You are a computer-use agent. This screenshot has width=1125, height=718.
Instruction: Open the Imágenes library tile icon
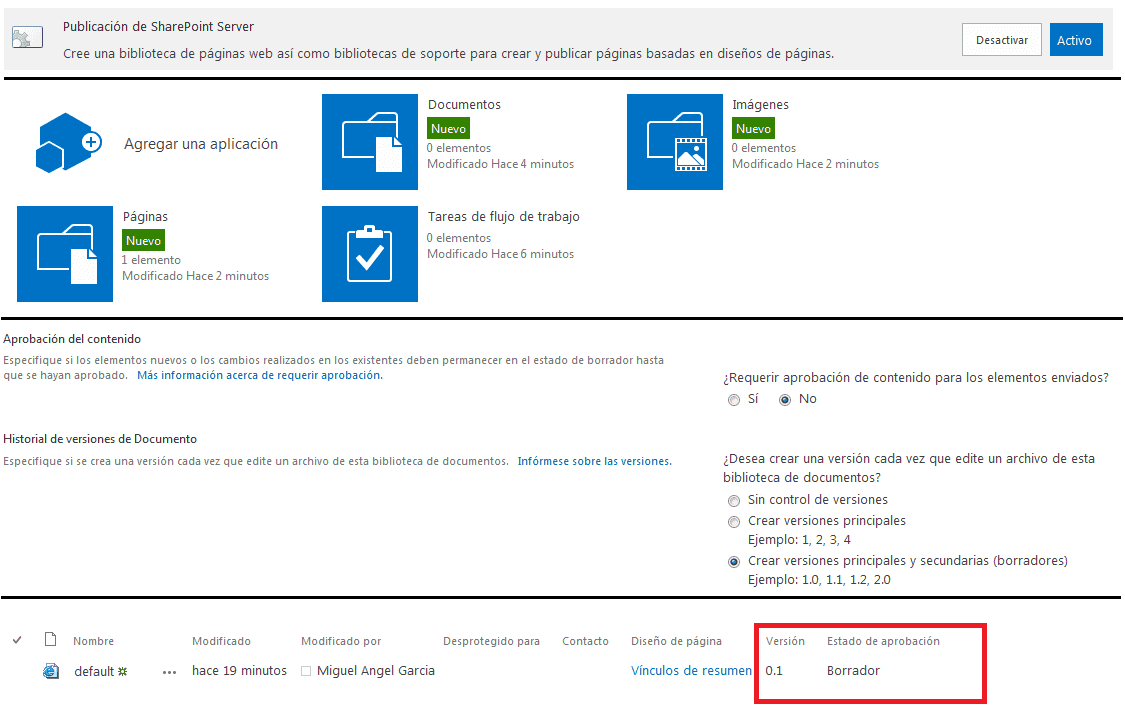(674, 142)
